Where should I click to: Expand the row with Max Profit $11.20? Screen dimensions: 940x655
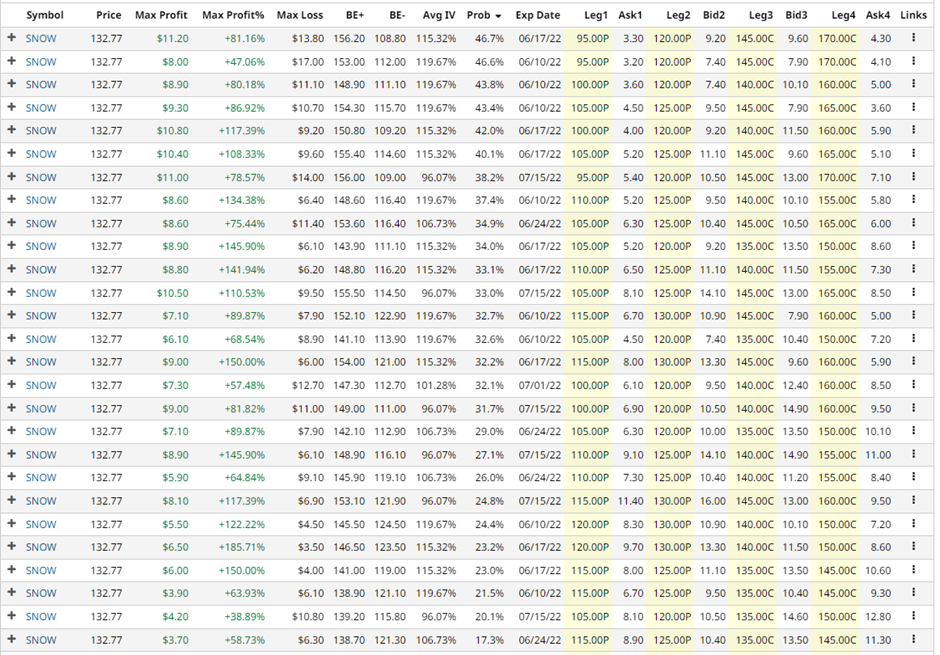tap(11, 38)
